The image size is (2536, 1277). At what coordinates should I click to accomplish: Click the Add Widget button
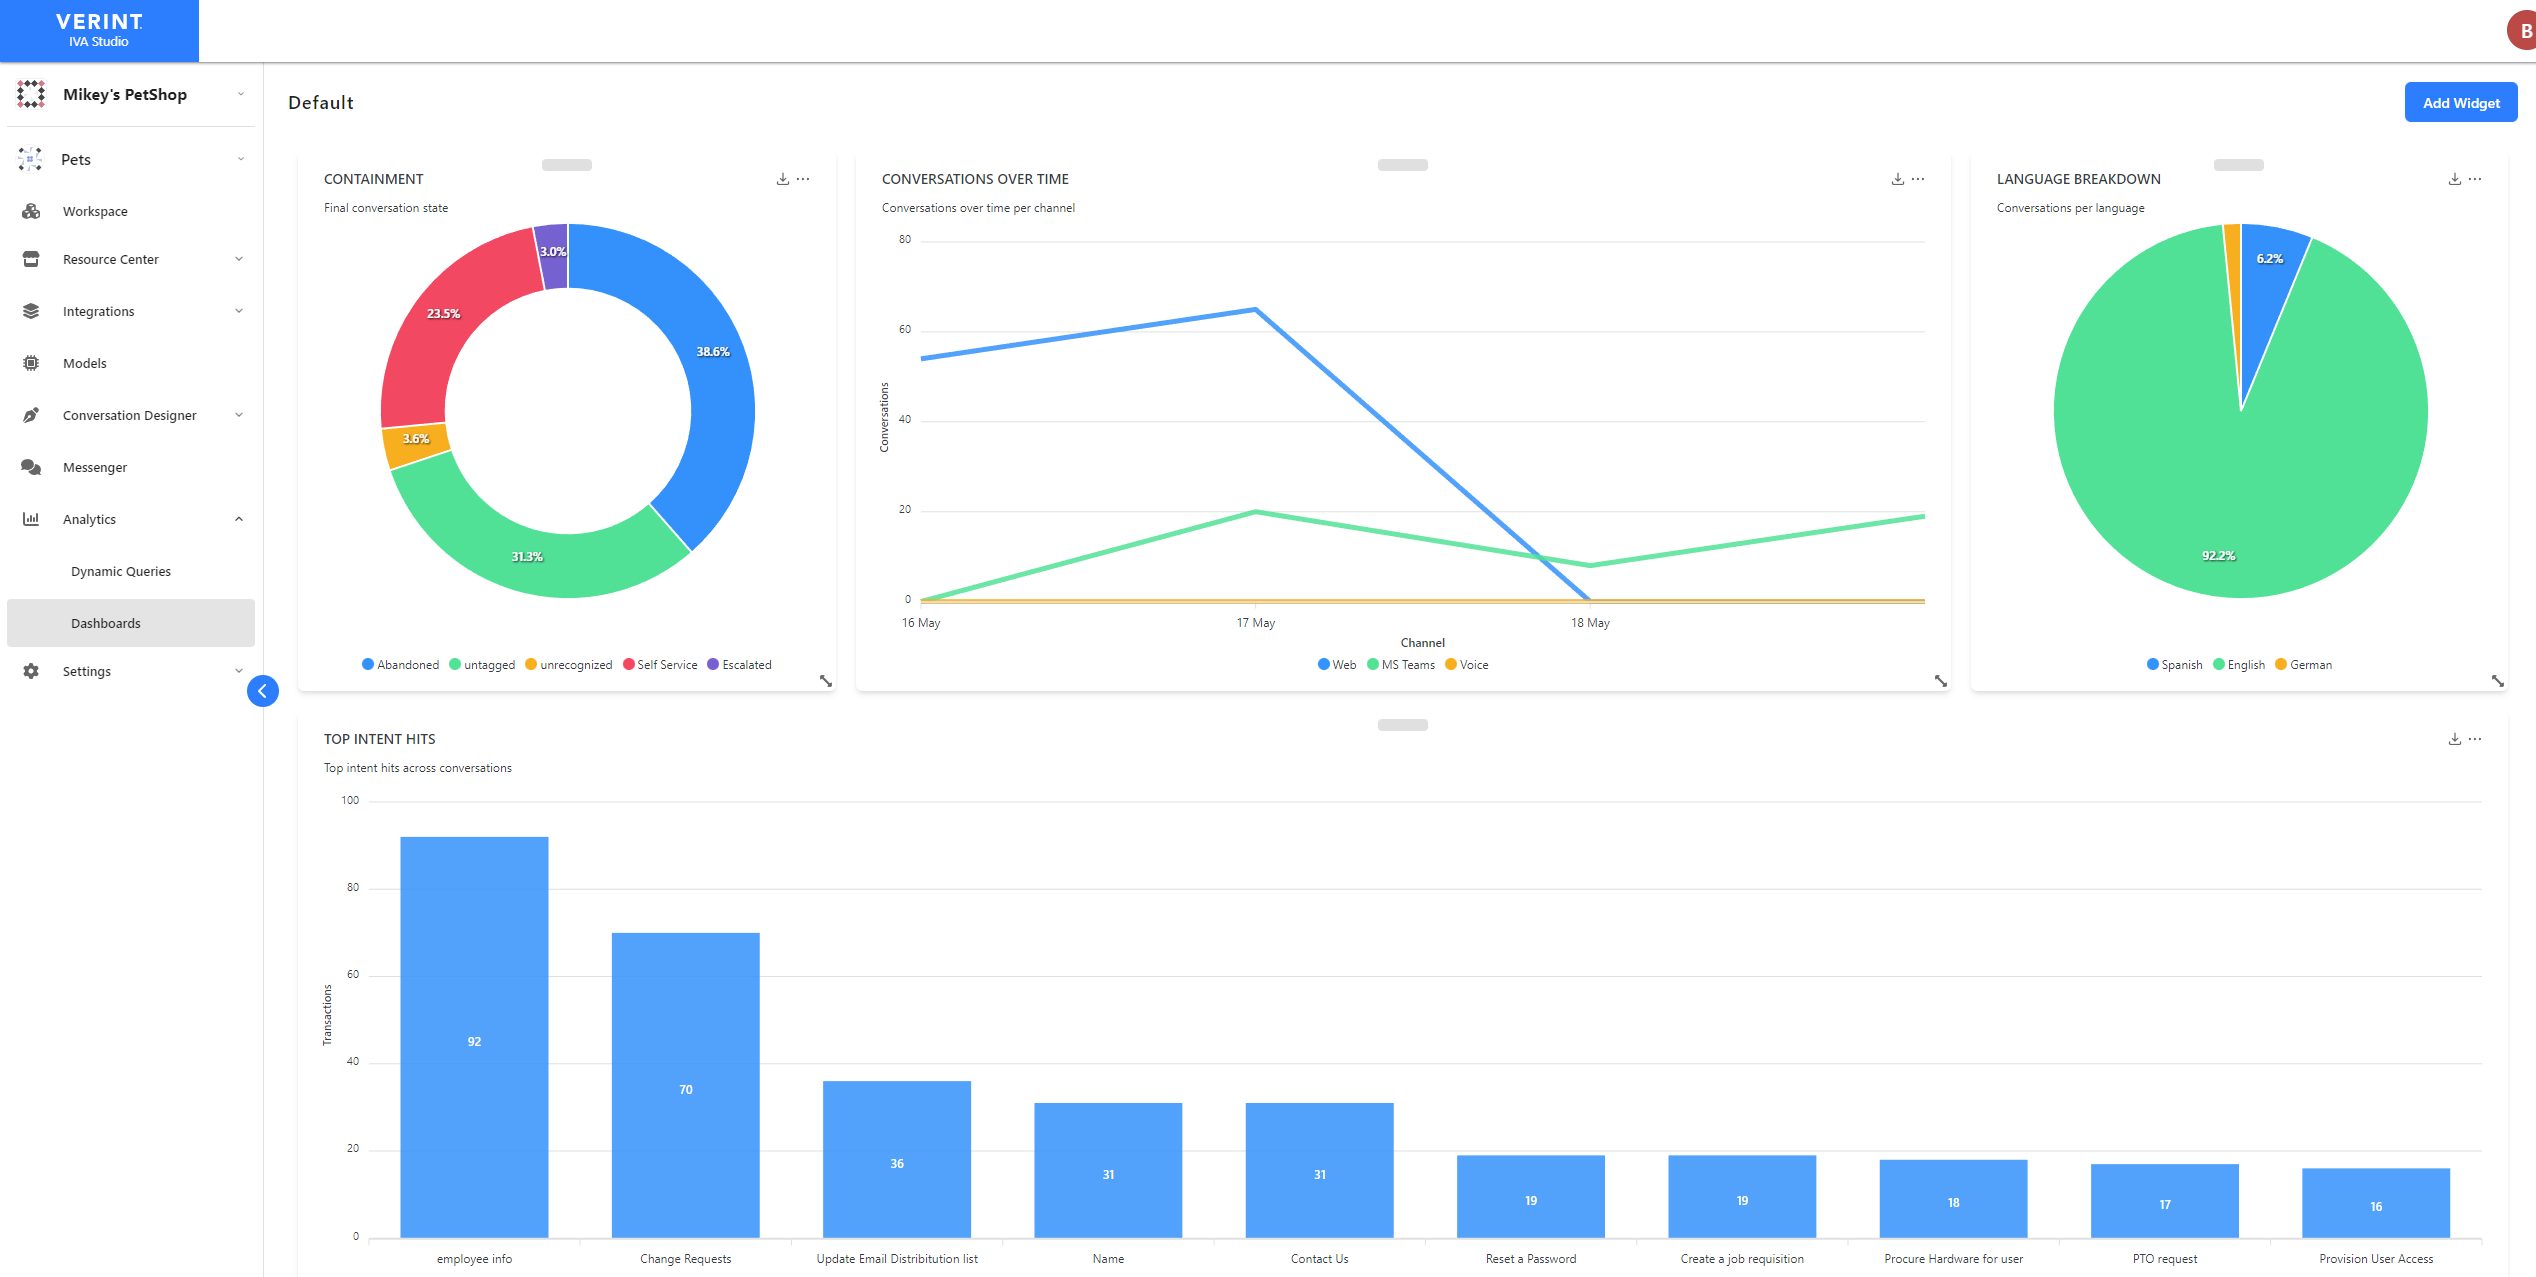click(x=2461, y=102)
